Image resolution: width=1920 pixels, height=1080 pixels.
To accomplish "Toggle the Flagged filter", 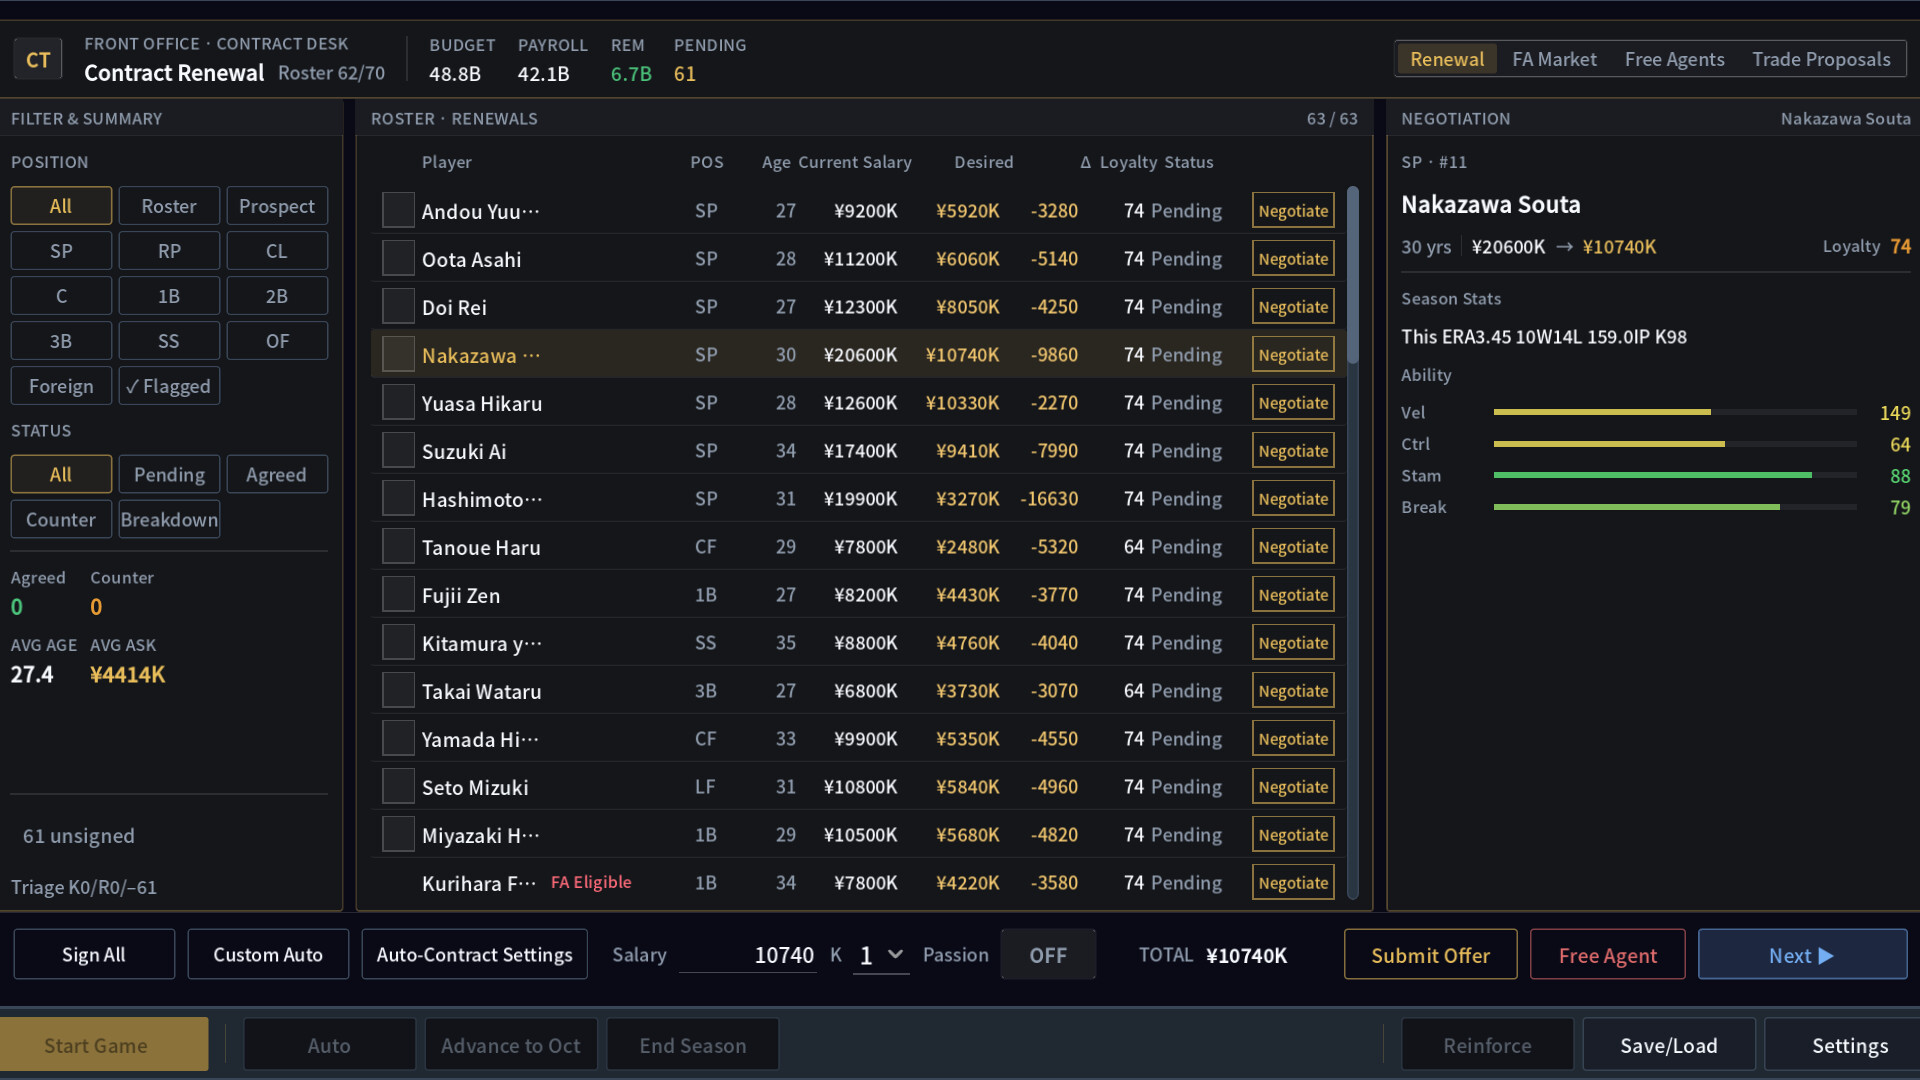I will [169, 386].
